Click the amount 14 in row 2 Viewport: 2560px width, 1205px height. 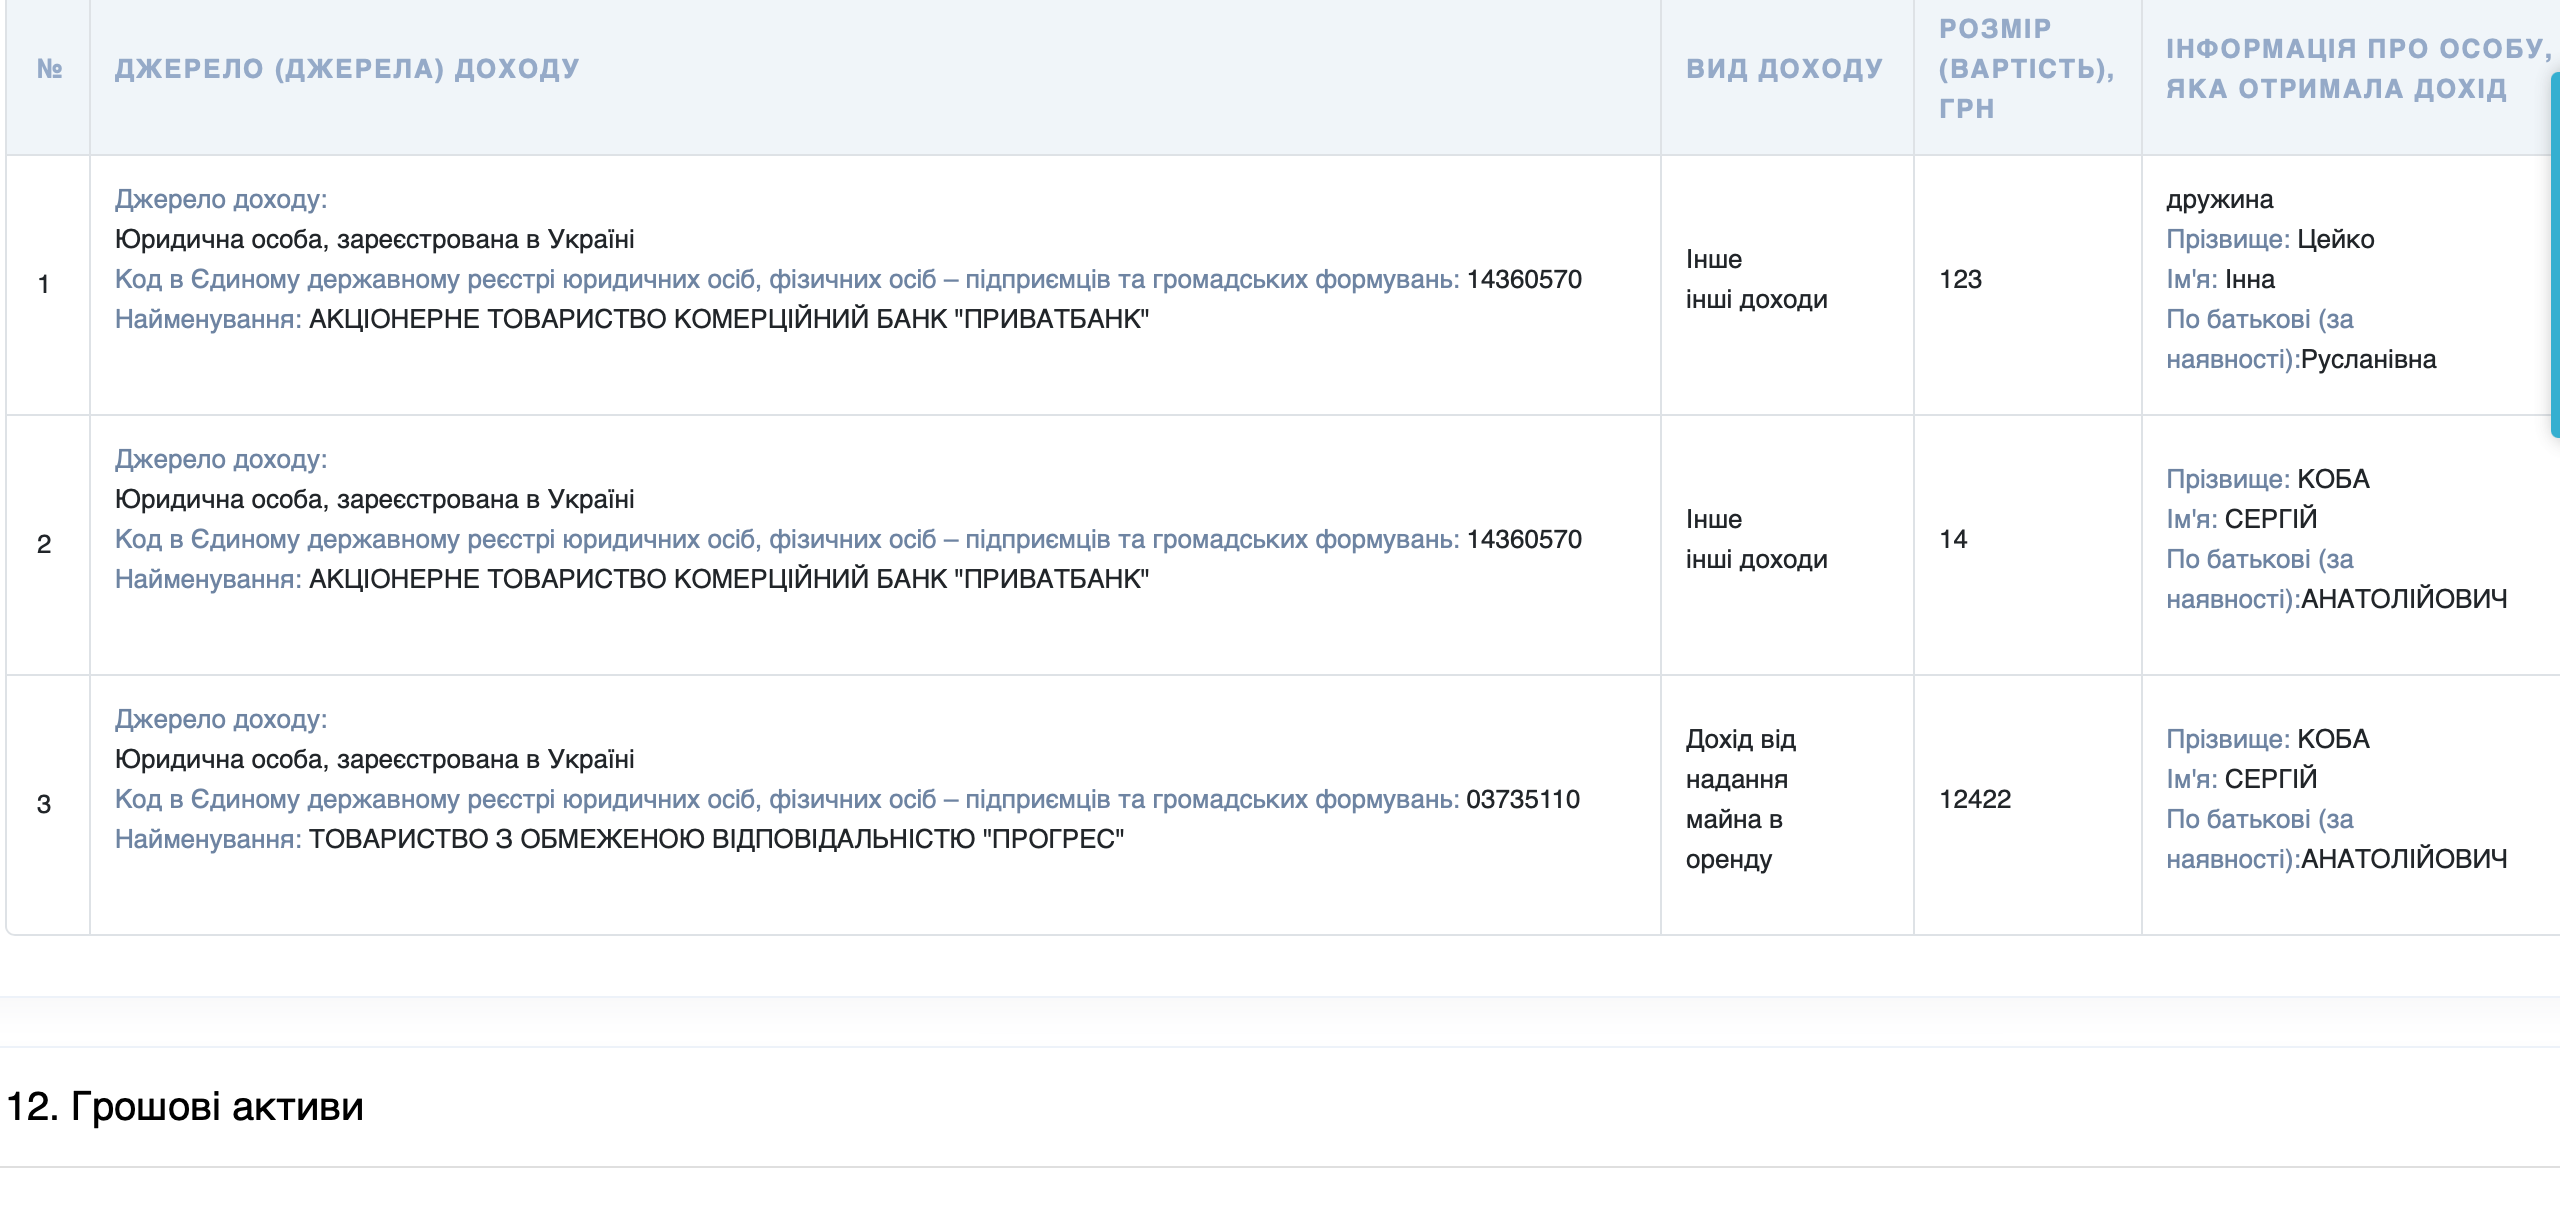pos(1953,540)
